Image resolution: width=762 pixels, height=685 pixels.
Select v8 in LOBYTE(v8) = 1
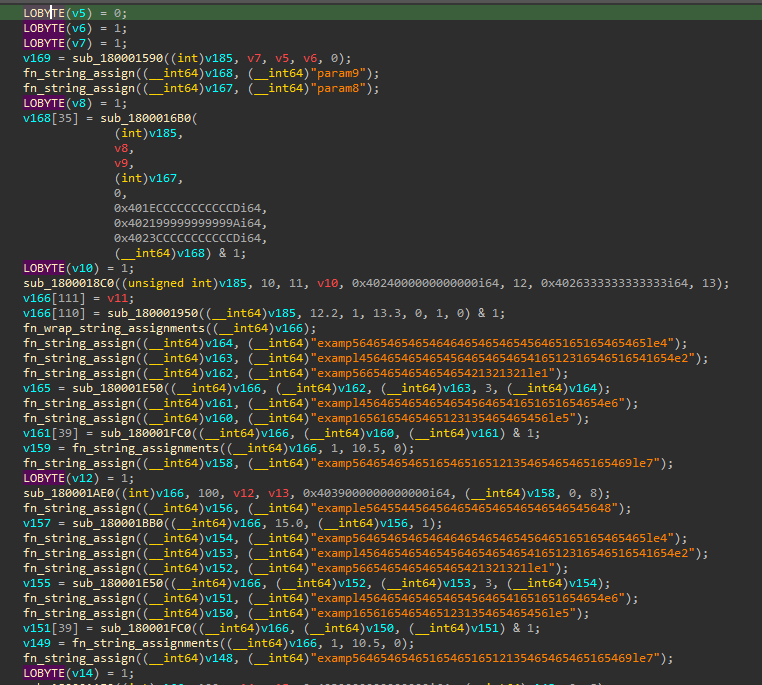click(78, 103)
